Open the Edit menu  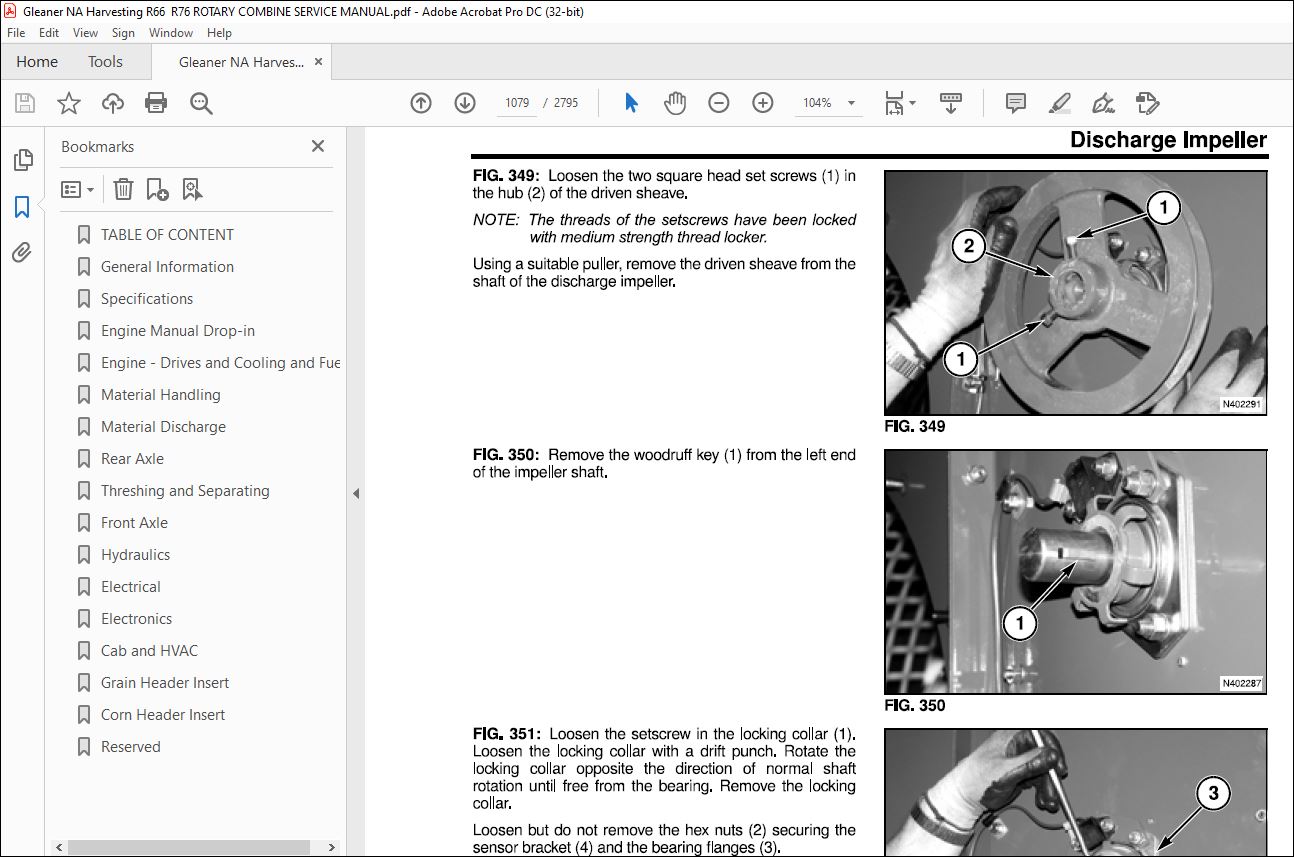click(x=49, y=33)
